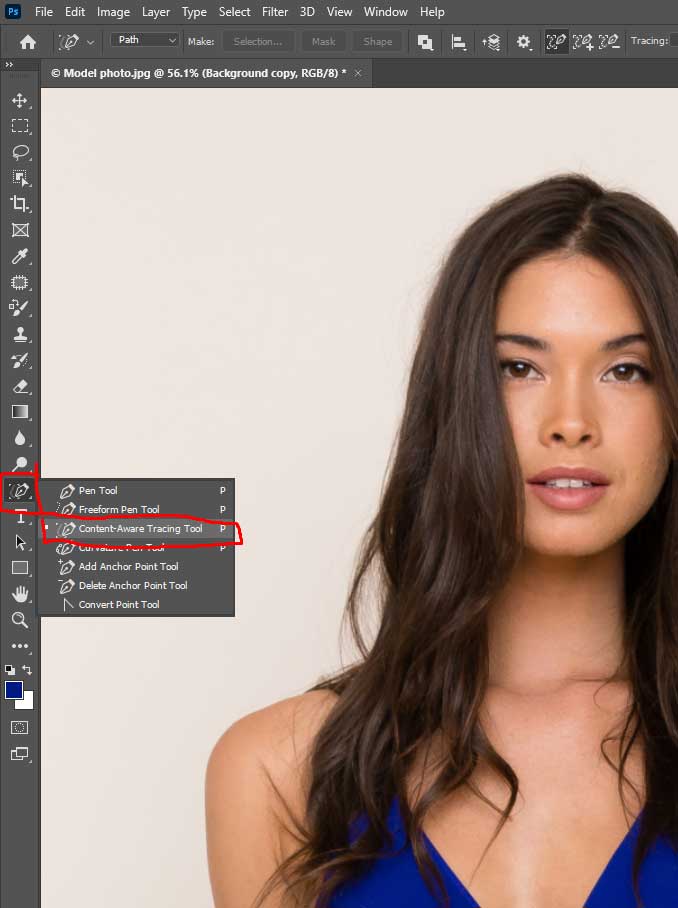Click the Selection... button
678x908 pixels.
[258, 42]
